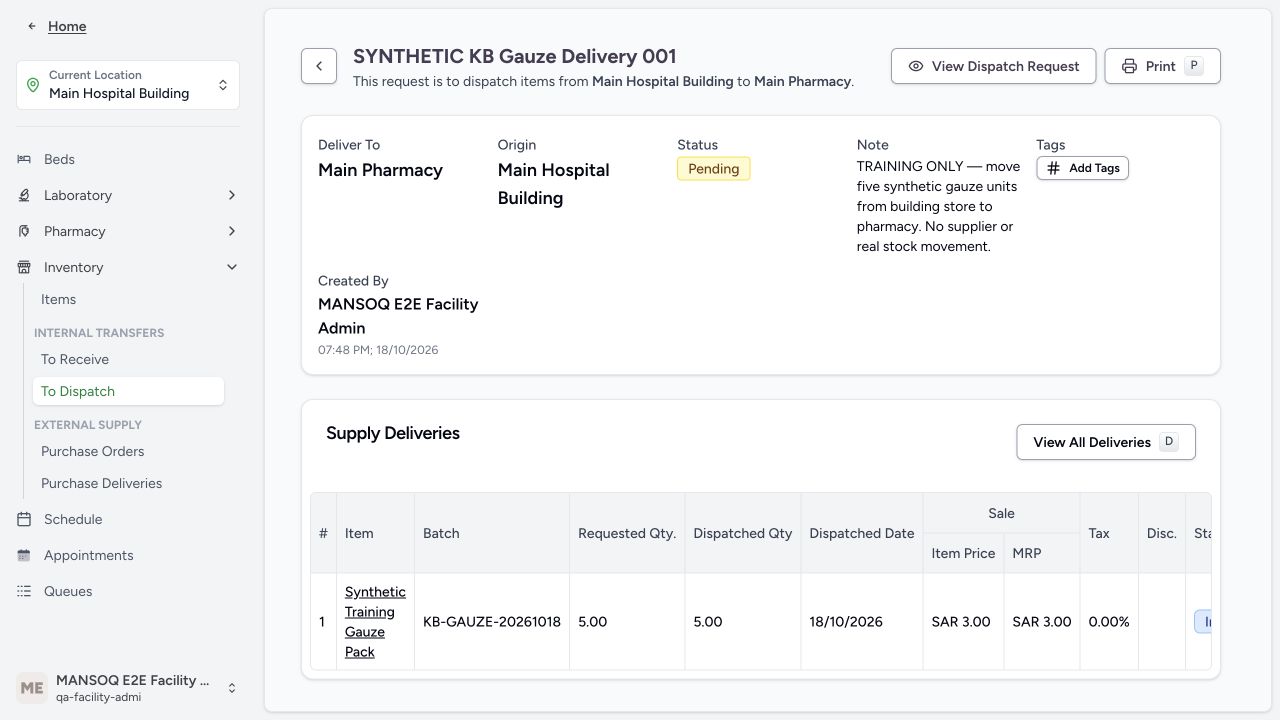
Task: Click the Home back arrow icon
Action: 32,26
